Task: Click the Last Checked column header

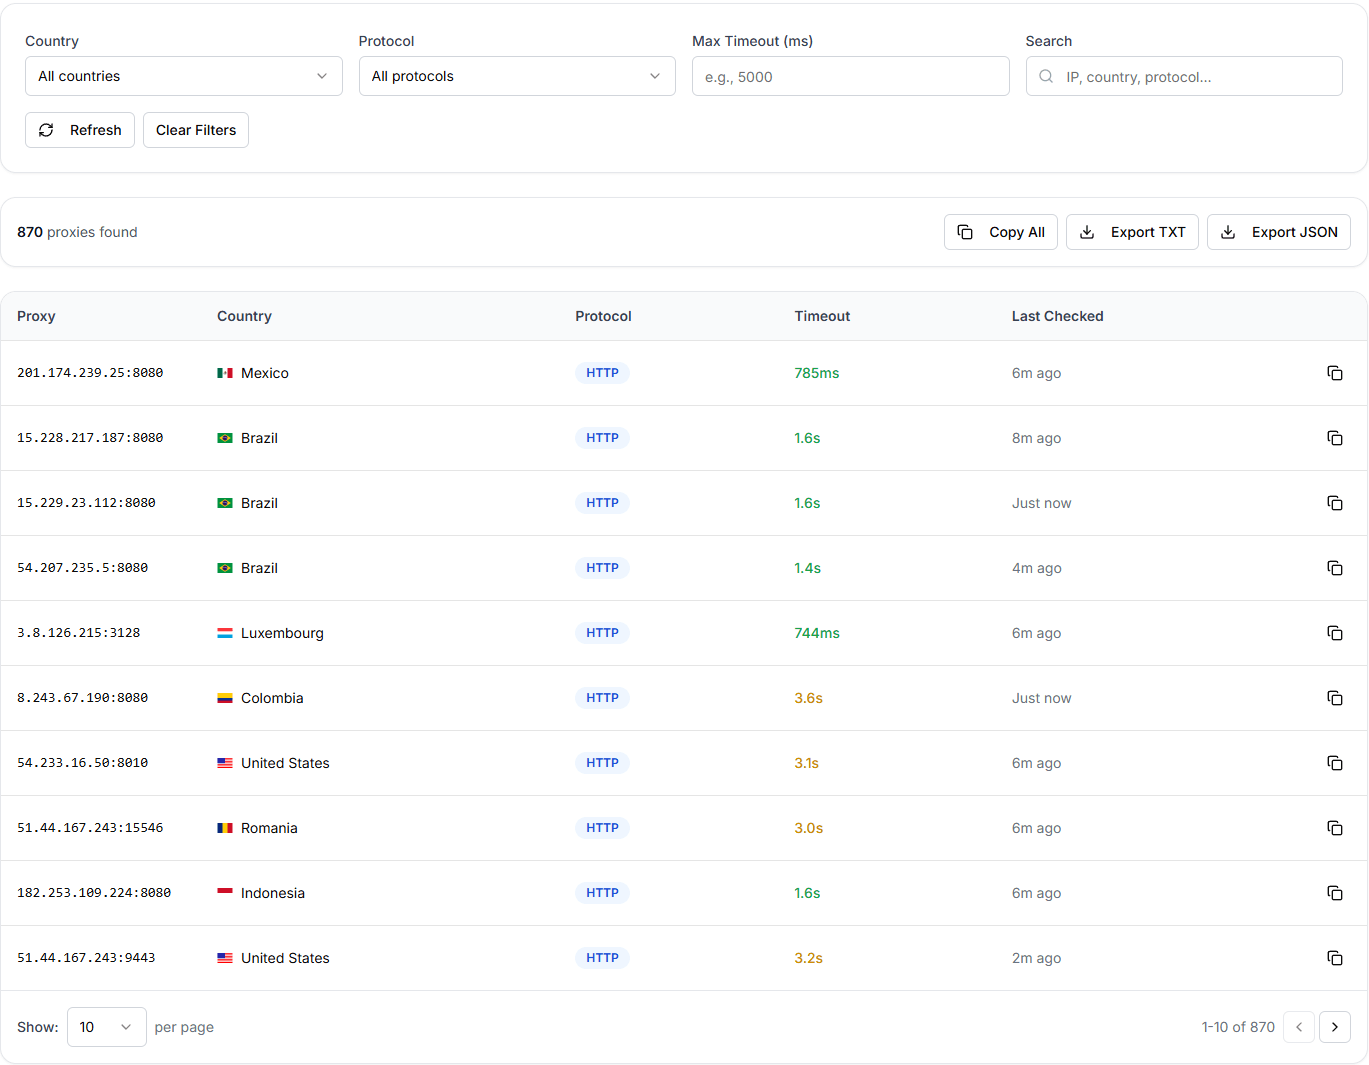Action: (1057, 316)
